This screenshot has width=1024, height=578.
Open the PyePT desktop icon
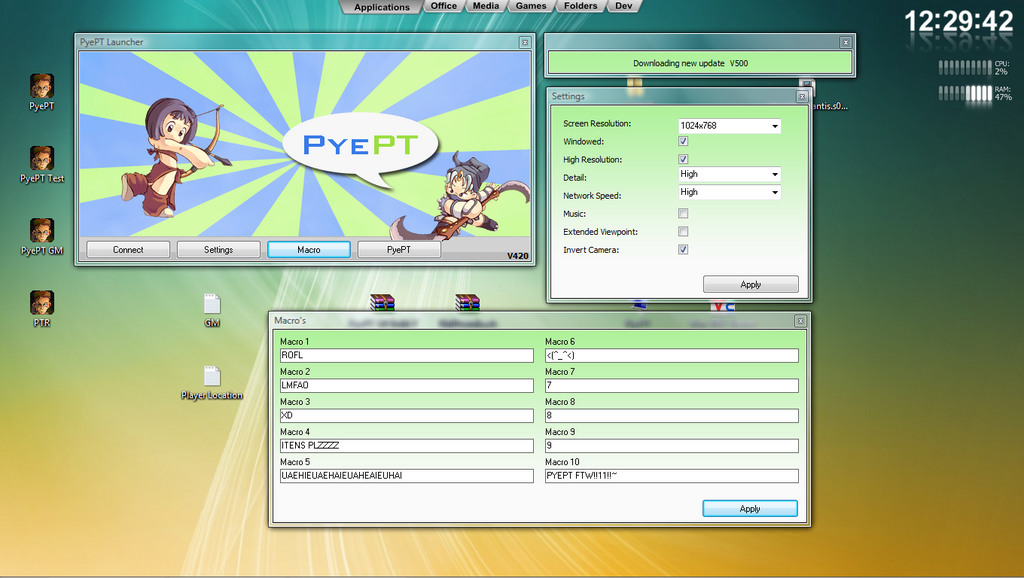click(x=41, y=87)
